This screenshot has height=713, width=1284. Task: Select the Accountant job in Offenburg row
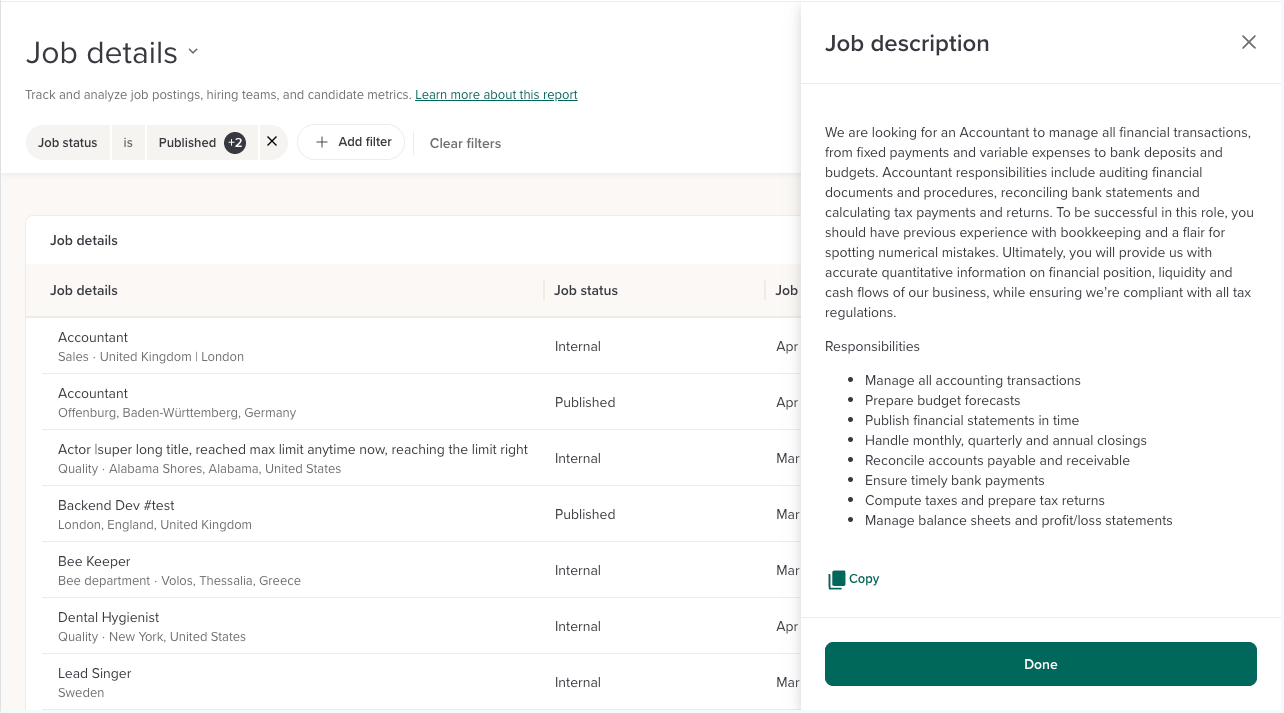coord(93,394)
